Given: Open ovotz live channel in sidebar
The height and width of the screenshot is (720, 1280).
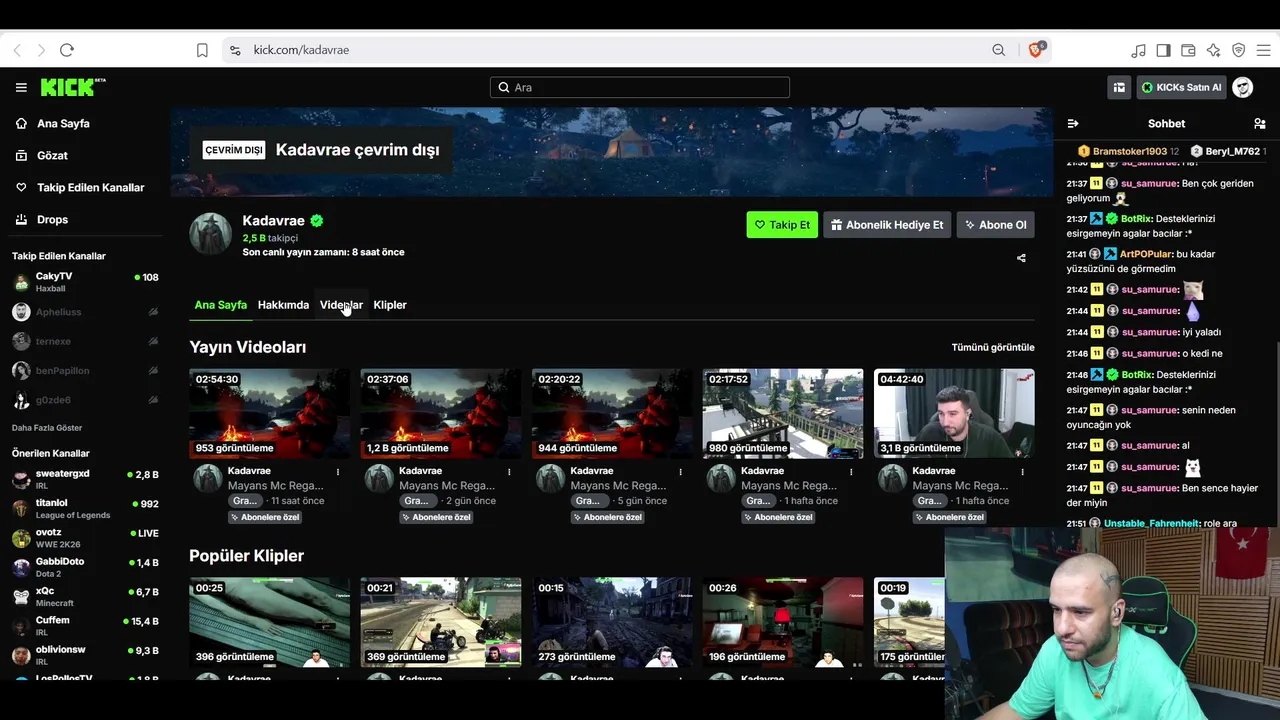Looking at the screenshot, I should click(x=85, y=538).
